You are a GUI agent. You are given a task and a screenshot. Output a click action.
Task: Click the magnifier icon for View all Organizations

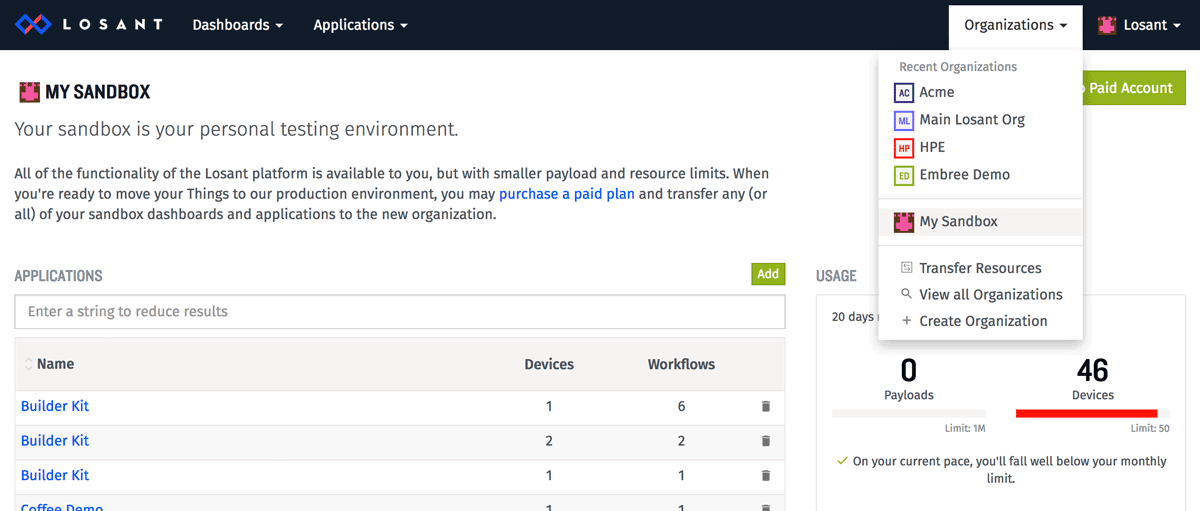click(x=907, y=294)
